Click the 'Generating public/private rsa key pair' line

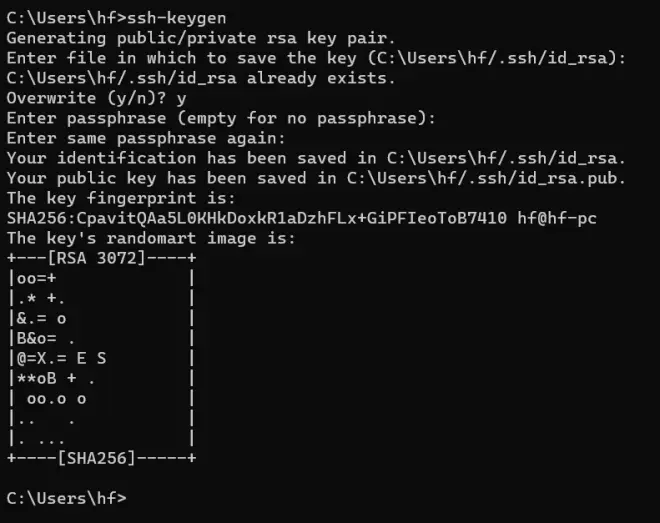201,38
